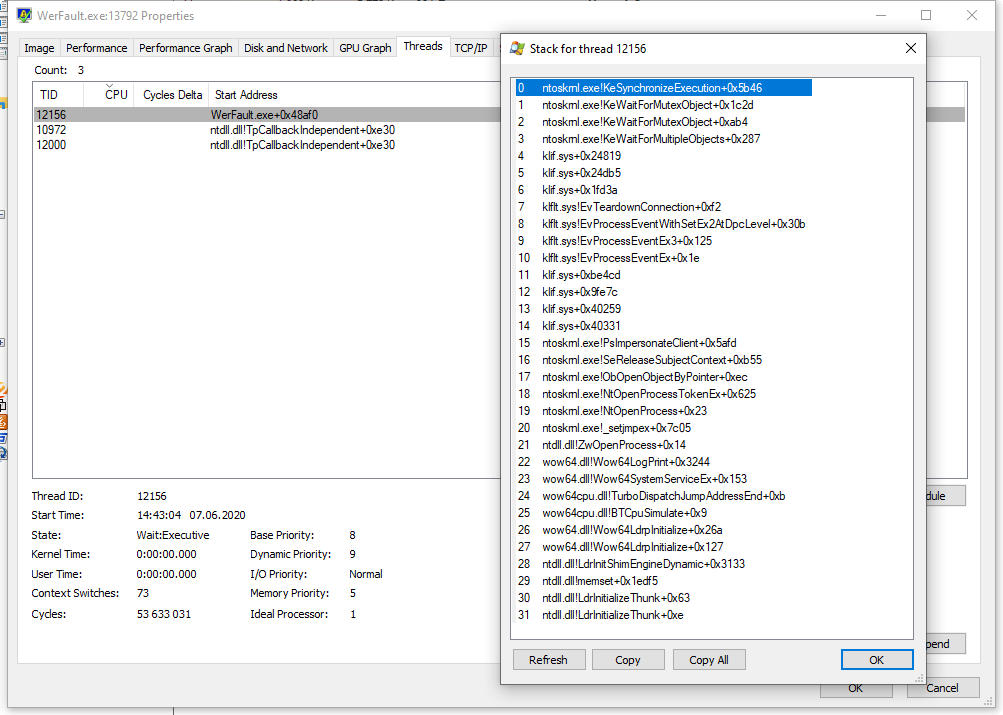
Task: Select stack frame ZwOpenProcess+0x14
Action: point(664,445)
